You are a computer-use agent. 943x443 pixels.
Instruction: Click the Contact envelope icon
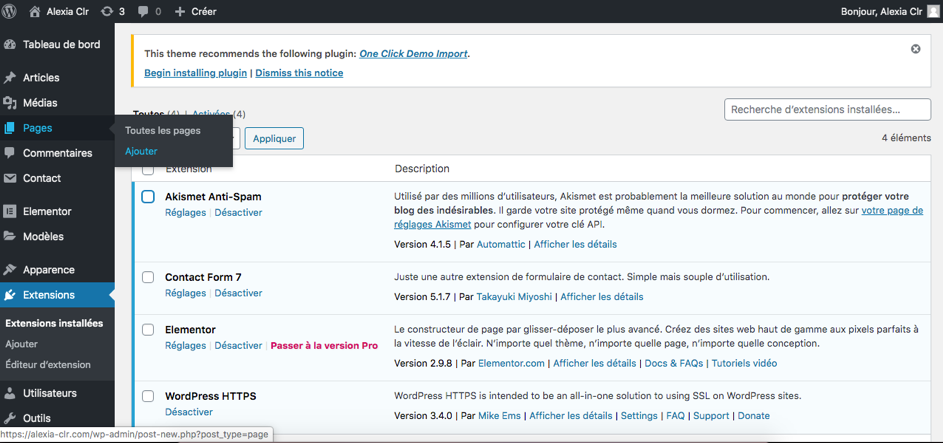pyautogui.click(x=10, y=178)
